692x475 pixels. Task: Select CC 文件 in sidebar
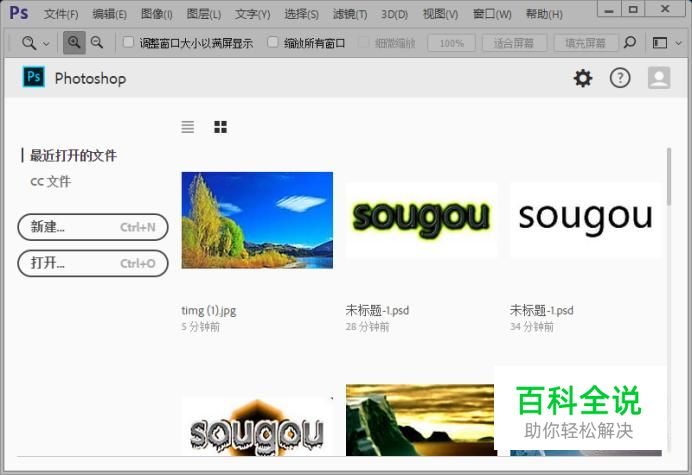pos(50,181)
